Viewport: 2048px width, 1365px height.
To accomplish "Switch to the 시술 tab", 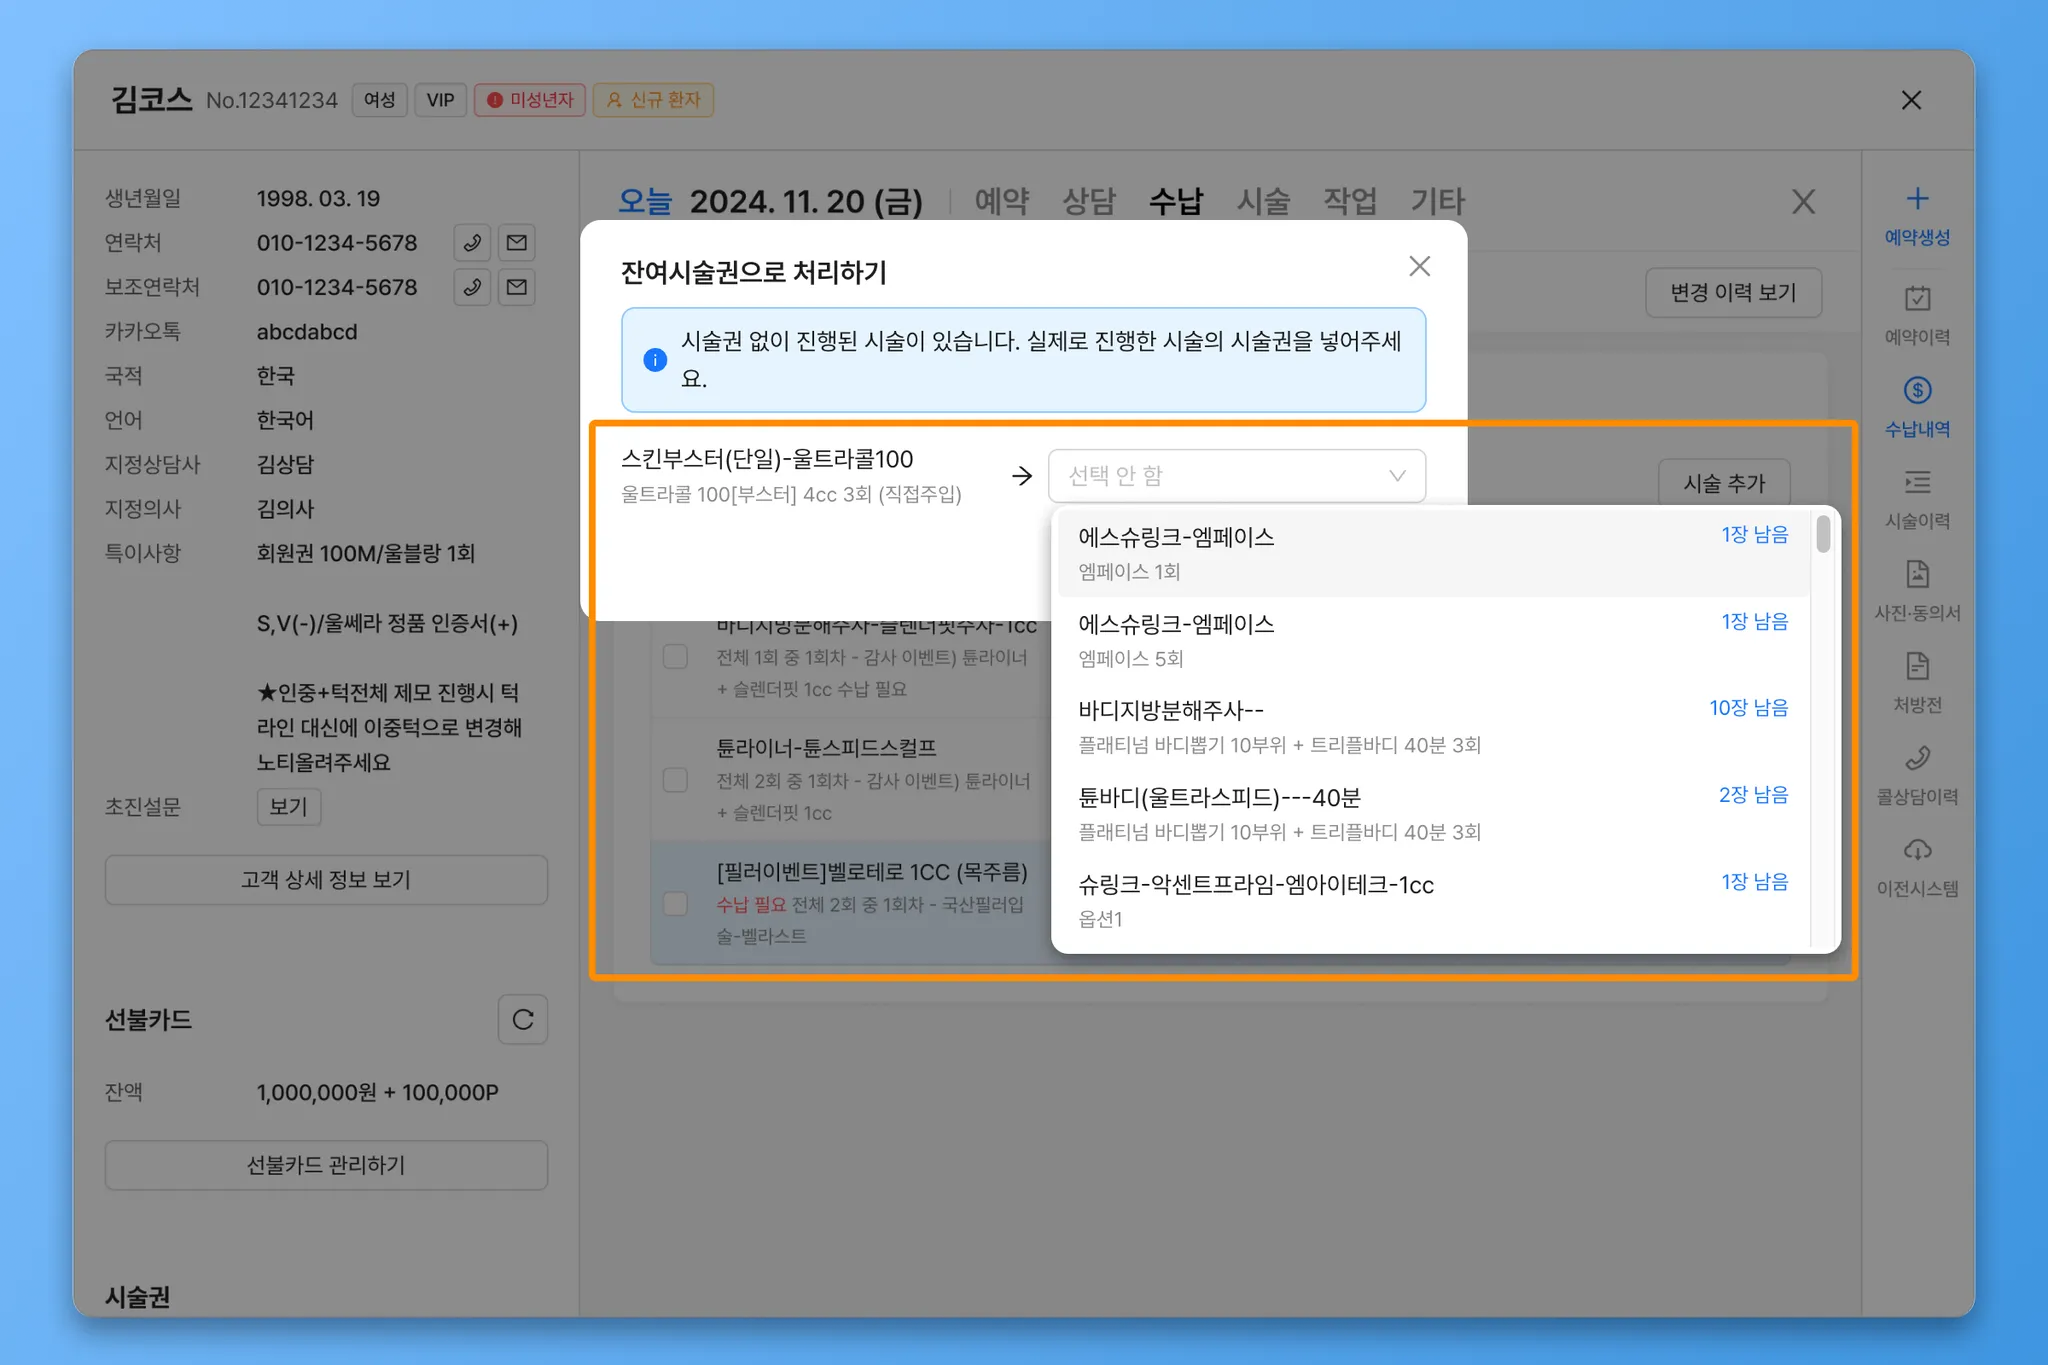I will pyautogui.click(x=1263, y=202).
